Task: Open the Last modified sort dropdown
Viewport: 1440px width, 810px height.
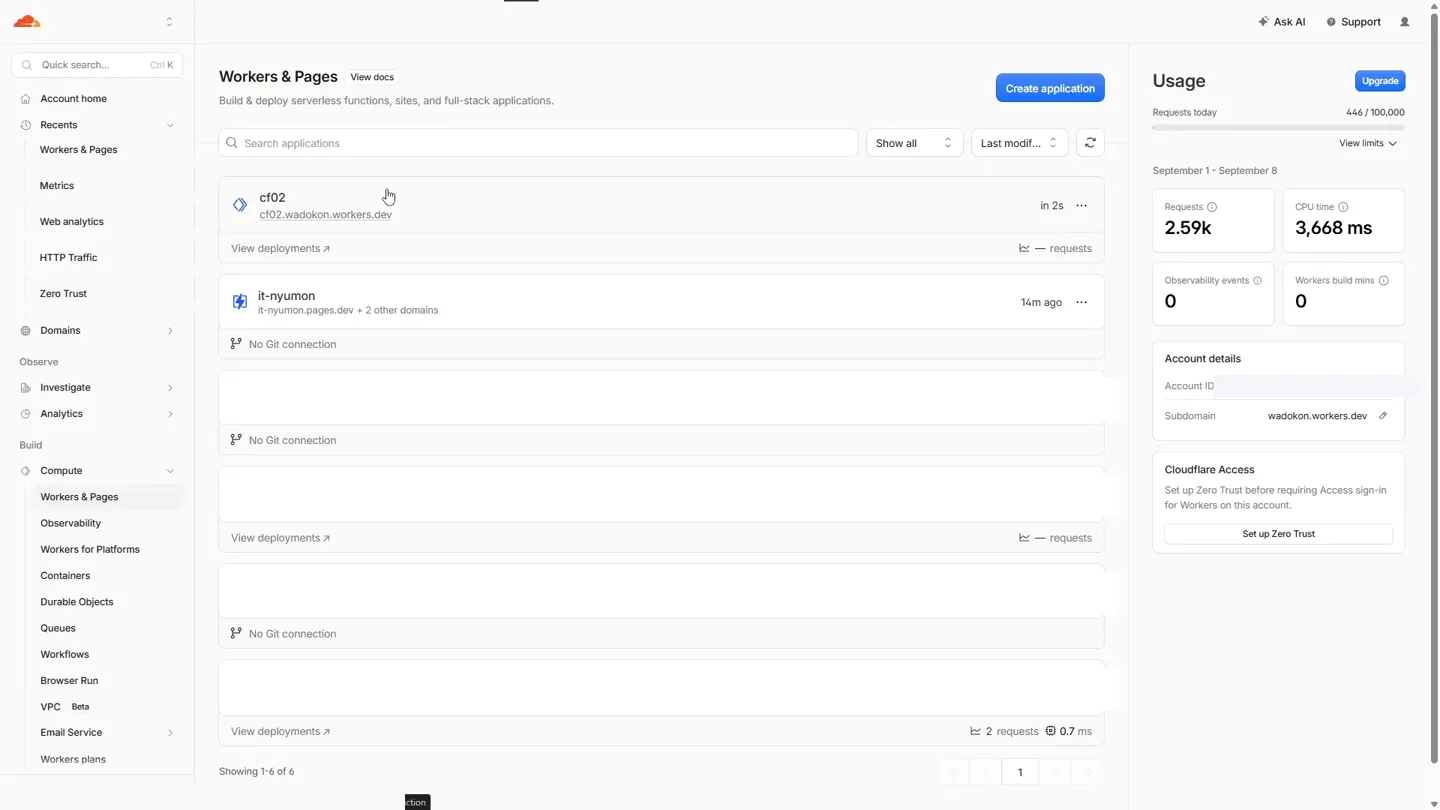Action: tap(1019, 143)
